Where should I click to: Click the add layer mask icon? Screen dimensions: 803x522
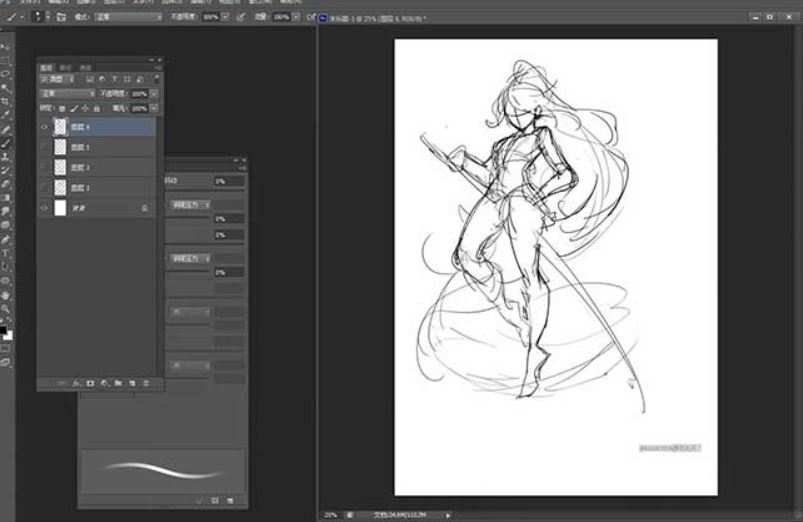point(90,383)
